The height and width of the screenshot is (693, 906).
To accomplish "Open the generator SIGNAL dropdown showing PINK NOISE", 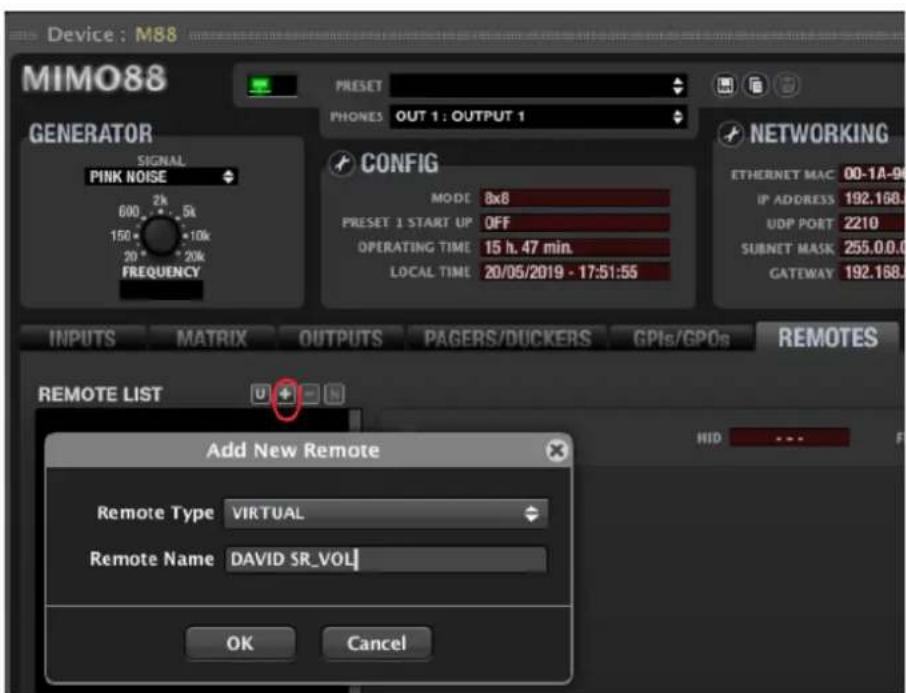I will click(161, 177).
